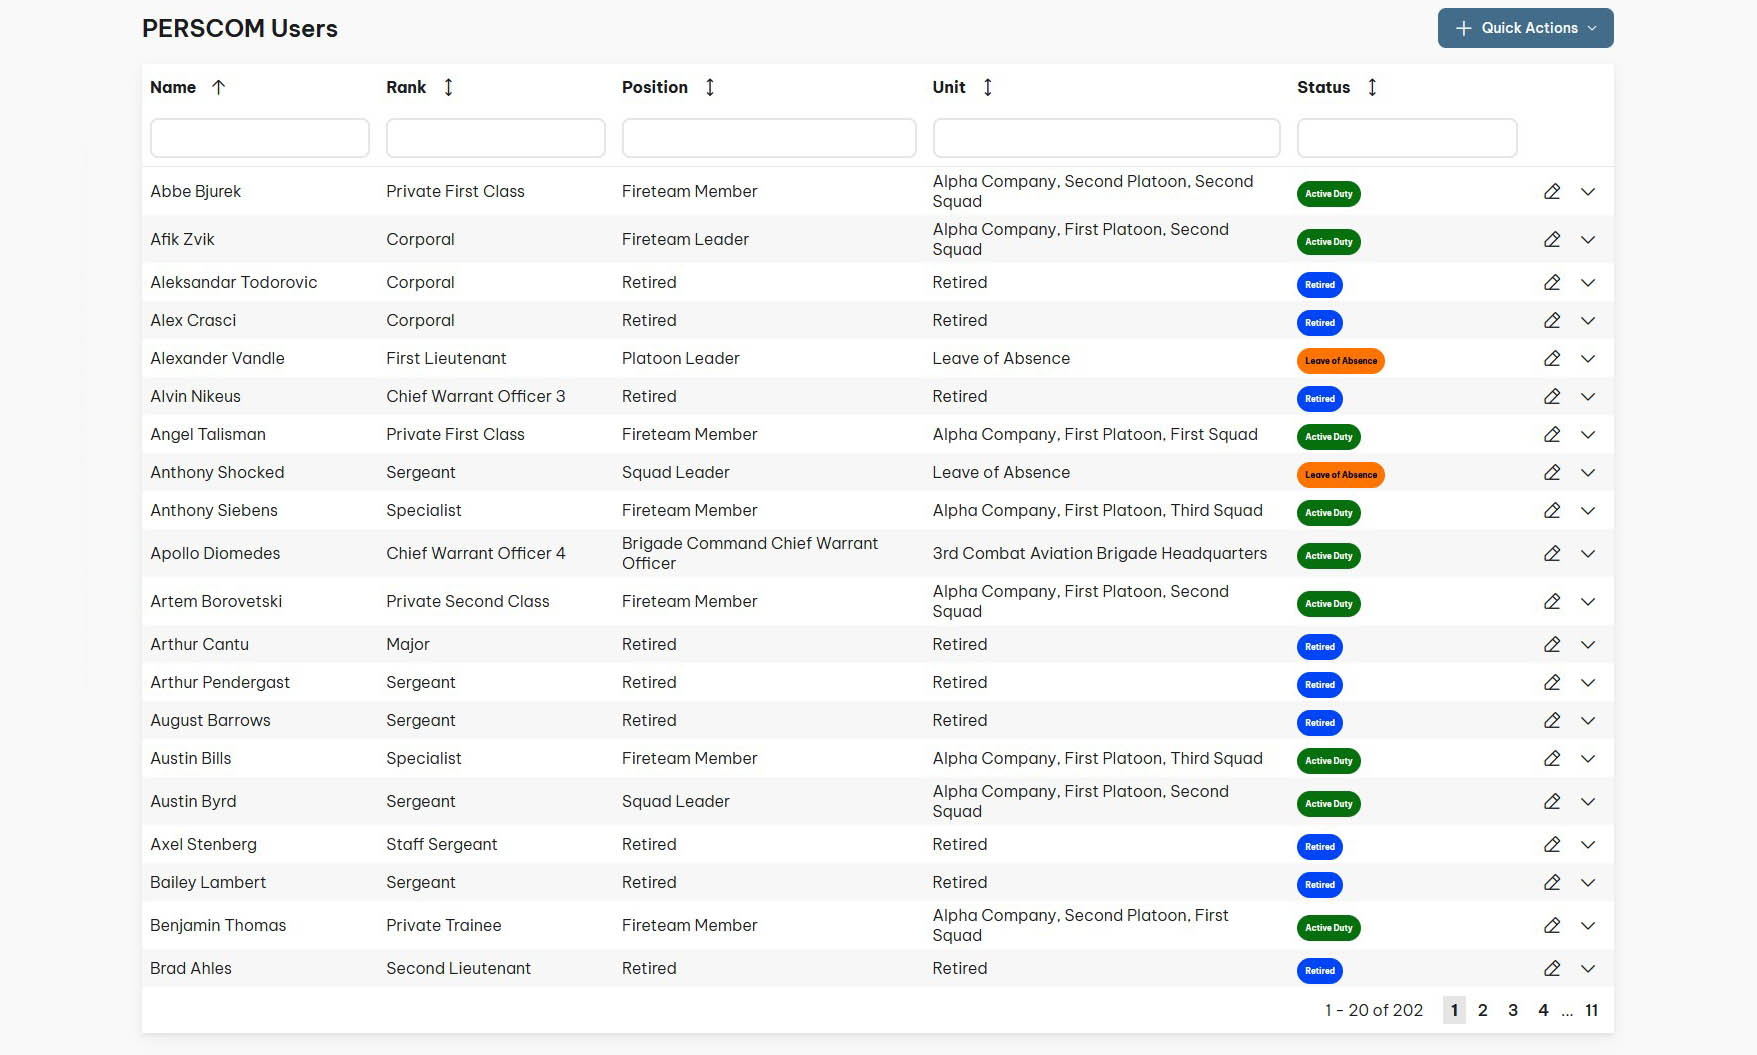Image resolution: width=1757 pixels, height=1055 pixels.
Task: Jump to page 11 of results
Action: [1591, 1011]
